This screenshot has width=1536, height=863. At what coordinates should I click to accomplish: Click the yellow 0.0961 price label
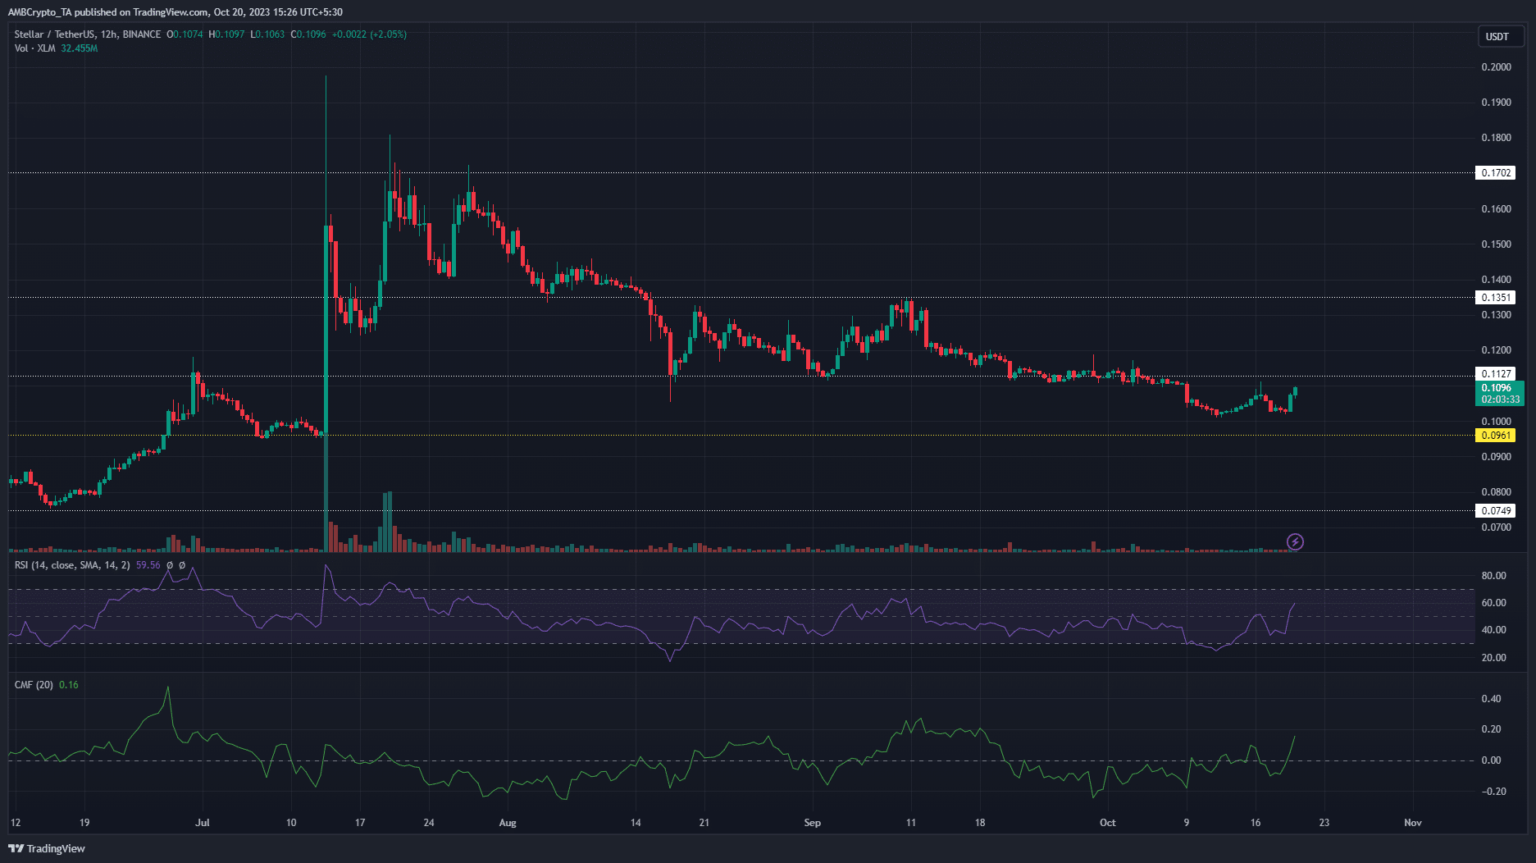(1495, 435)
